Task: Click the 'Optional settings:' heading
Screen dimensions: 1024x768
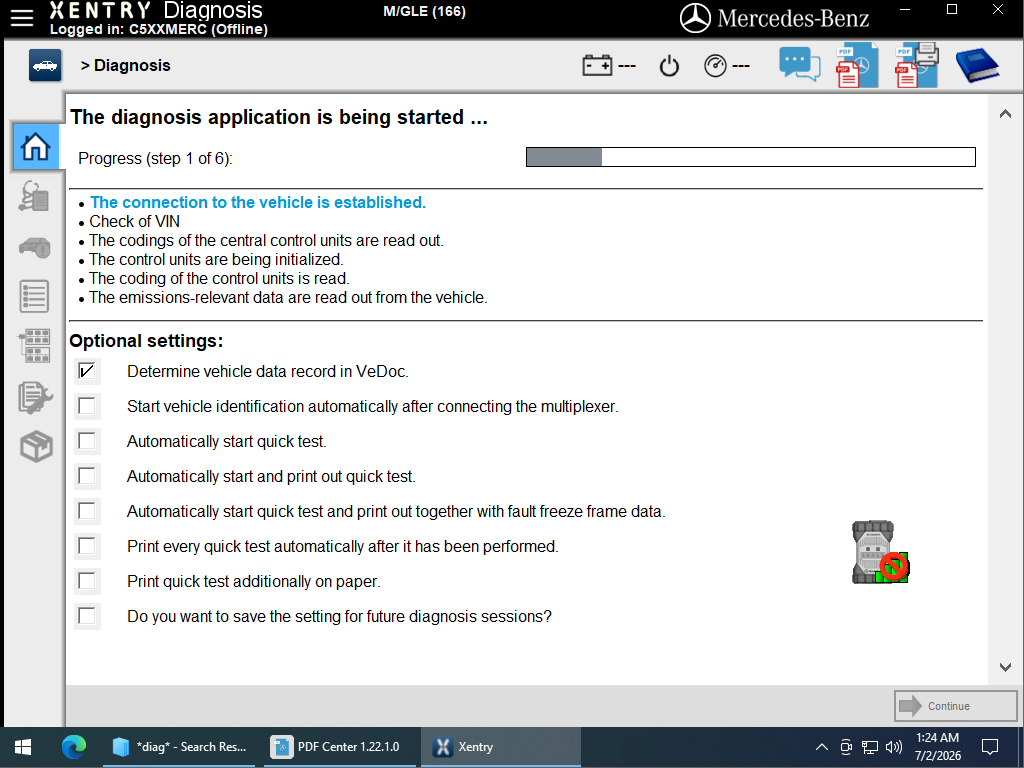Action: [x=146, y=341]
